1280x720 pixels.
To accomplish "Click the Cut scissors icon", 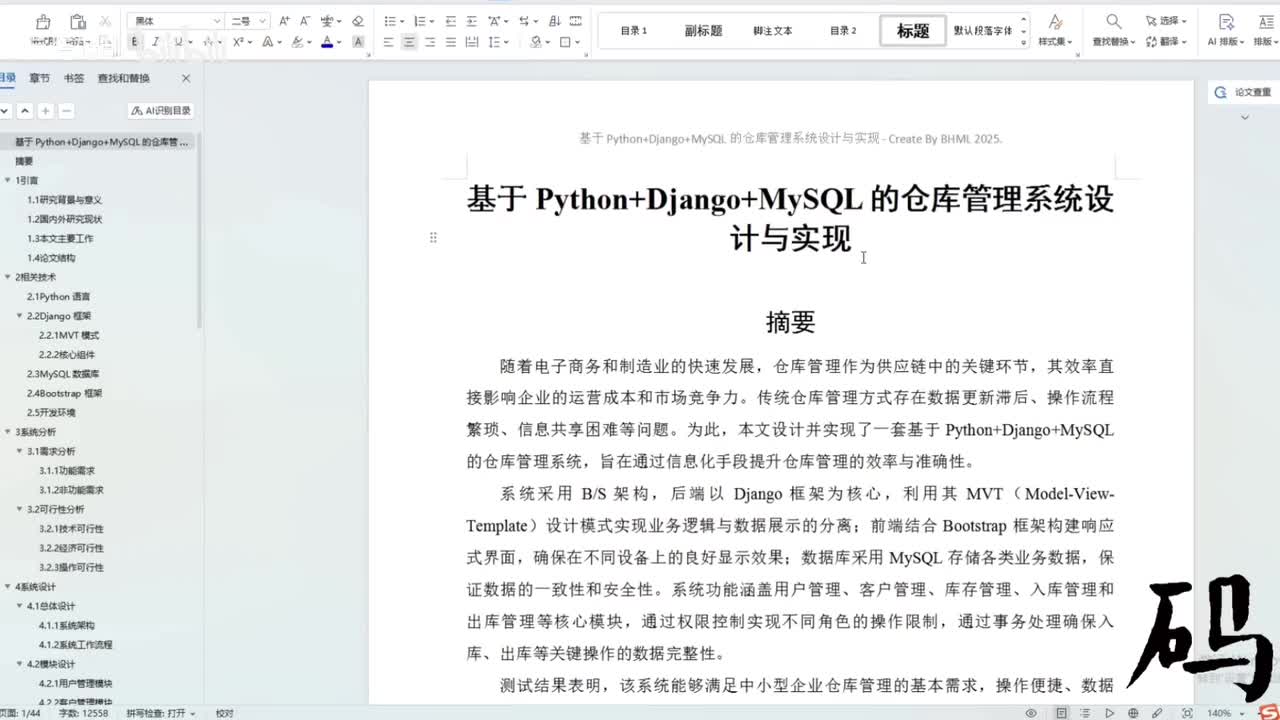I will (106, 21).
